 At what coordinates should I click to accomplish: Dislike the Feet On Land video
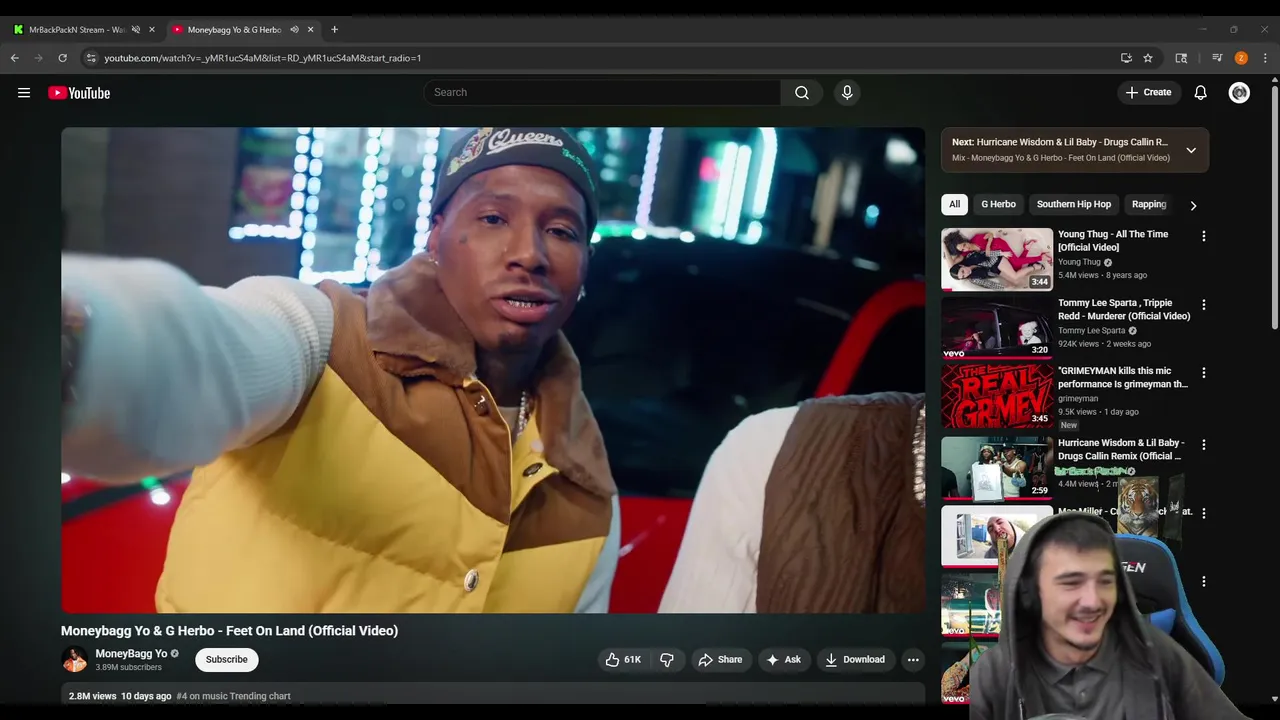pos(667,660)
